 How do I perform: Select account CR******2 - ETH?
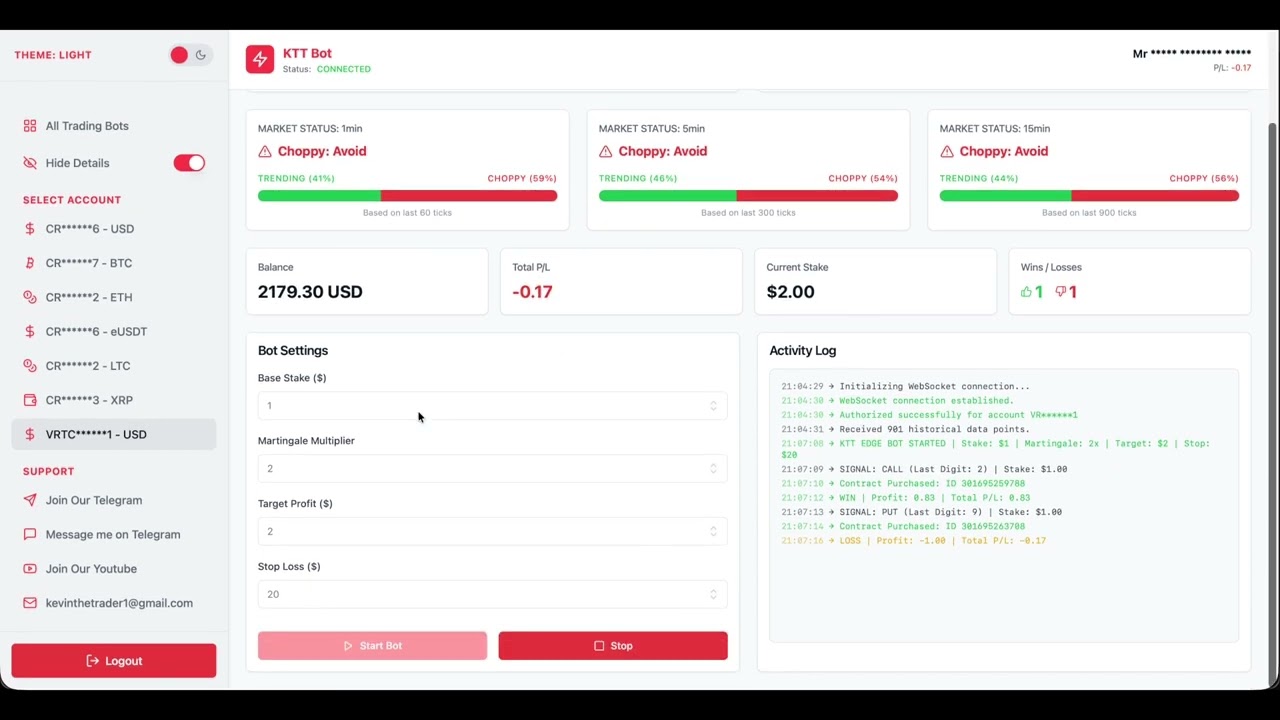[x=114, y=297]
